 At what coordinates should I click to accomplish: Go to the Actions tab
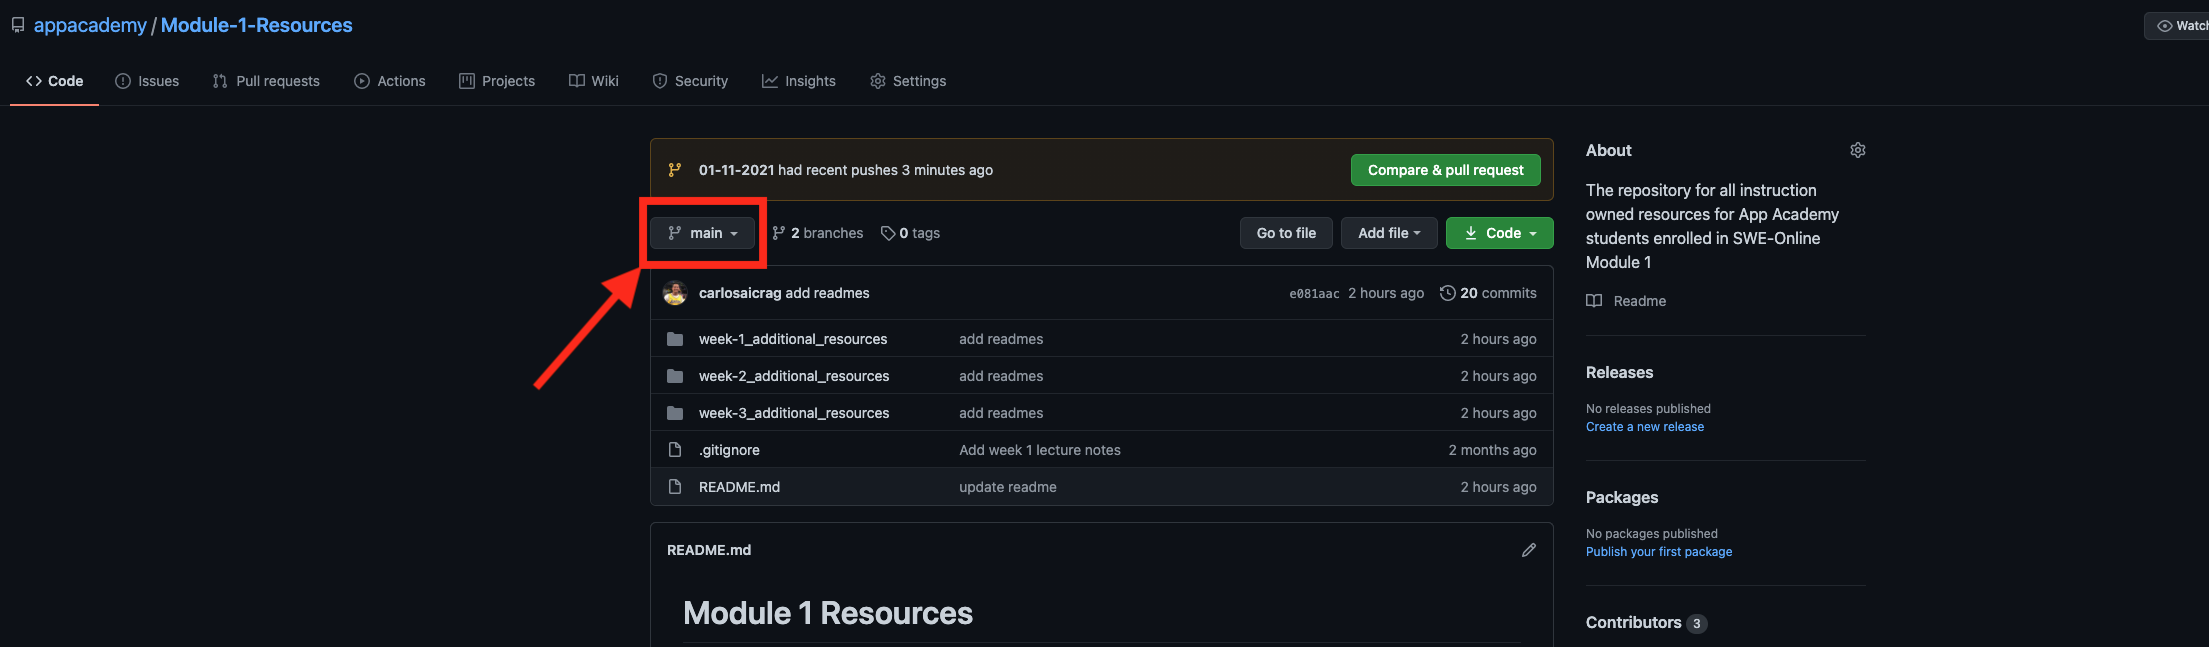(390, 81)
